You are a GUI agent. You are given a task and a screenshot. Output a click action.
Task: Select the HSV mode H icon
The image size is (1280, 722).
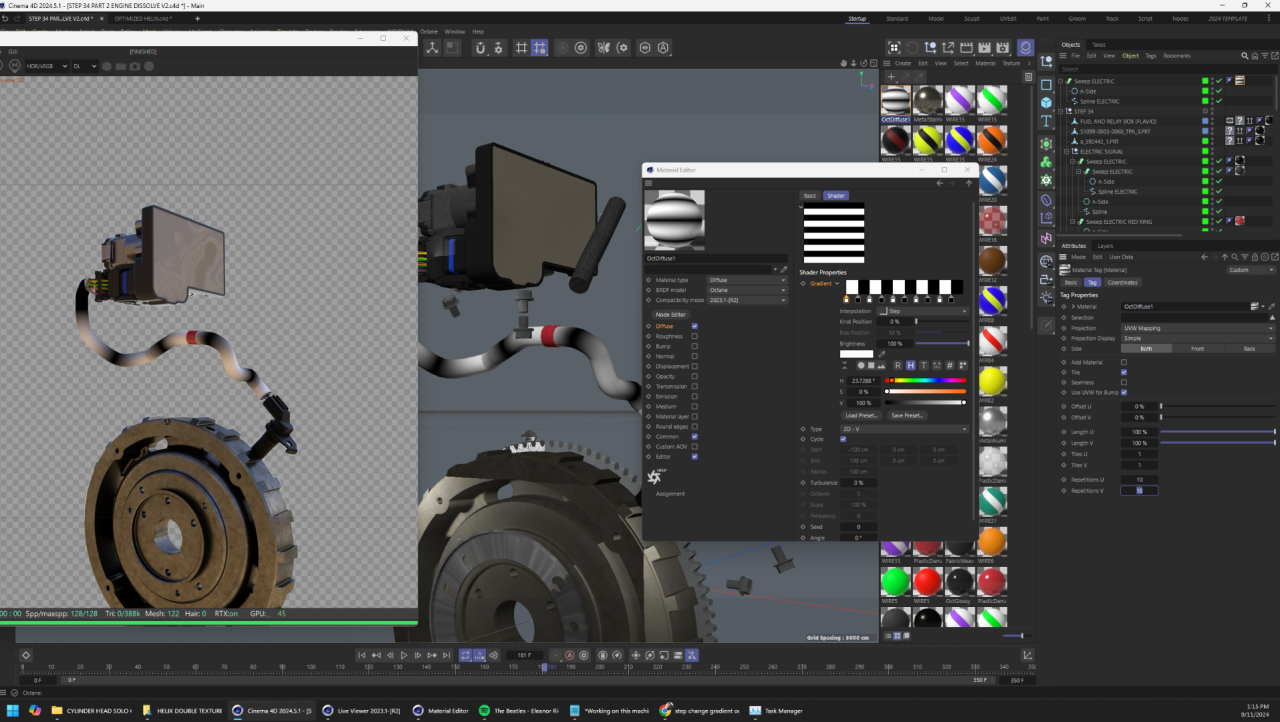(911, 365)
